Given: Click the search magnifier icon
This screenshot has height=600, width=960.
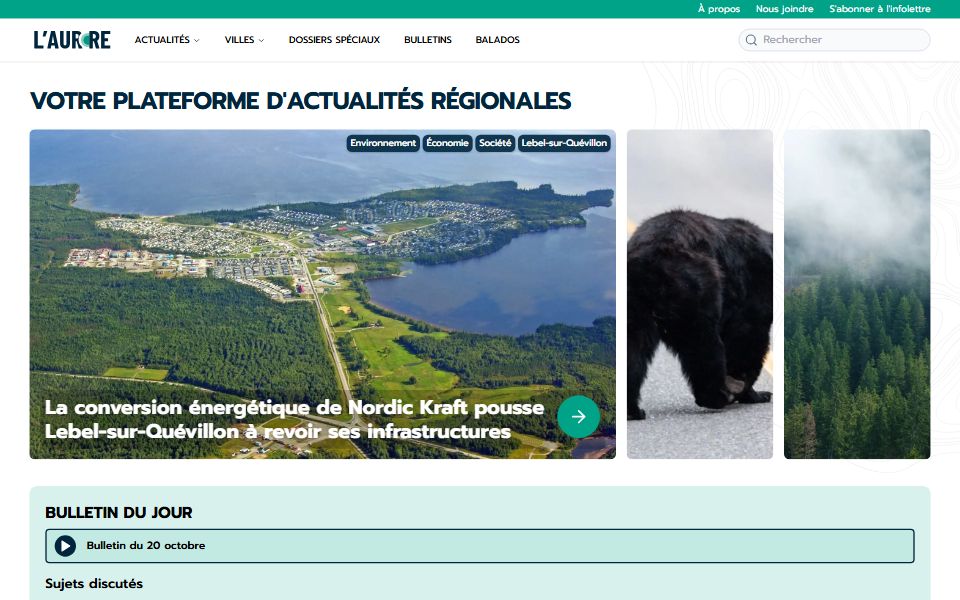Looking at the screenshot, I should pyautogui.click(x=751, y=40).
